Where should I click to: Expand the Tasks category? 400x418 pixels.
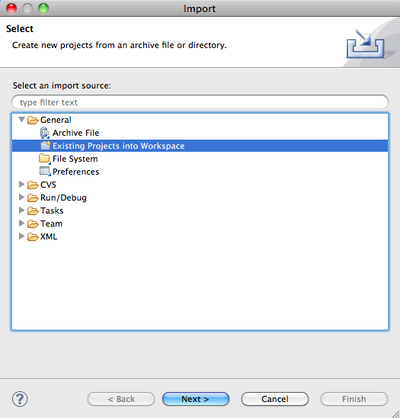point(22,210)
